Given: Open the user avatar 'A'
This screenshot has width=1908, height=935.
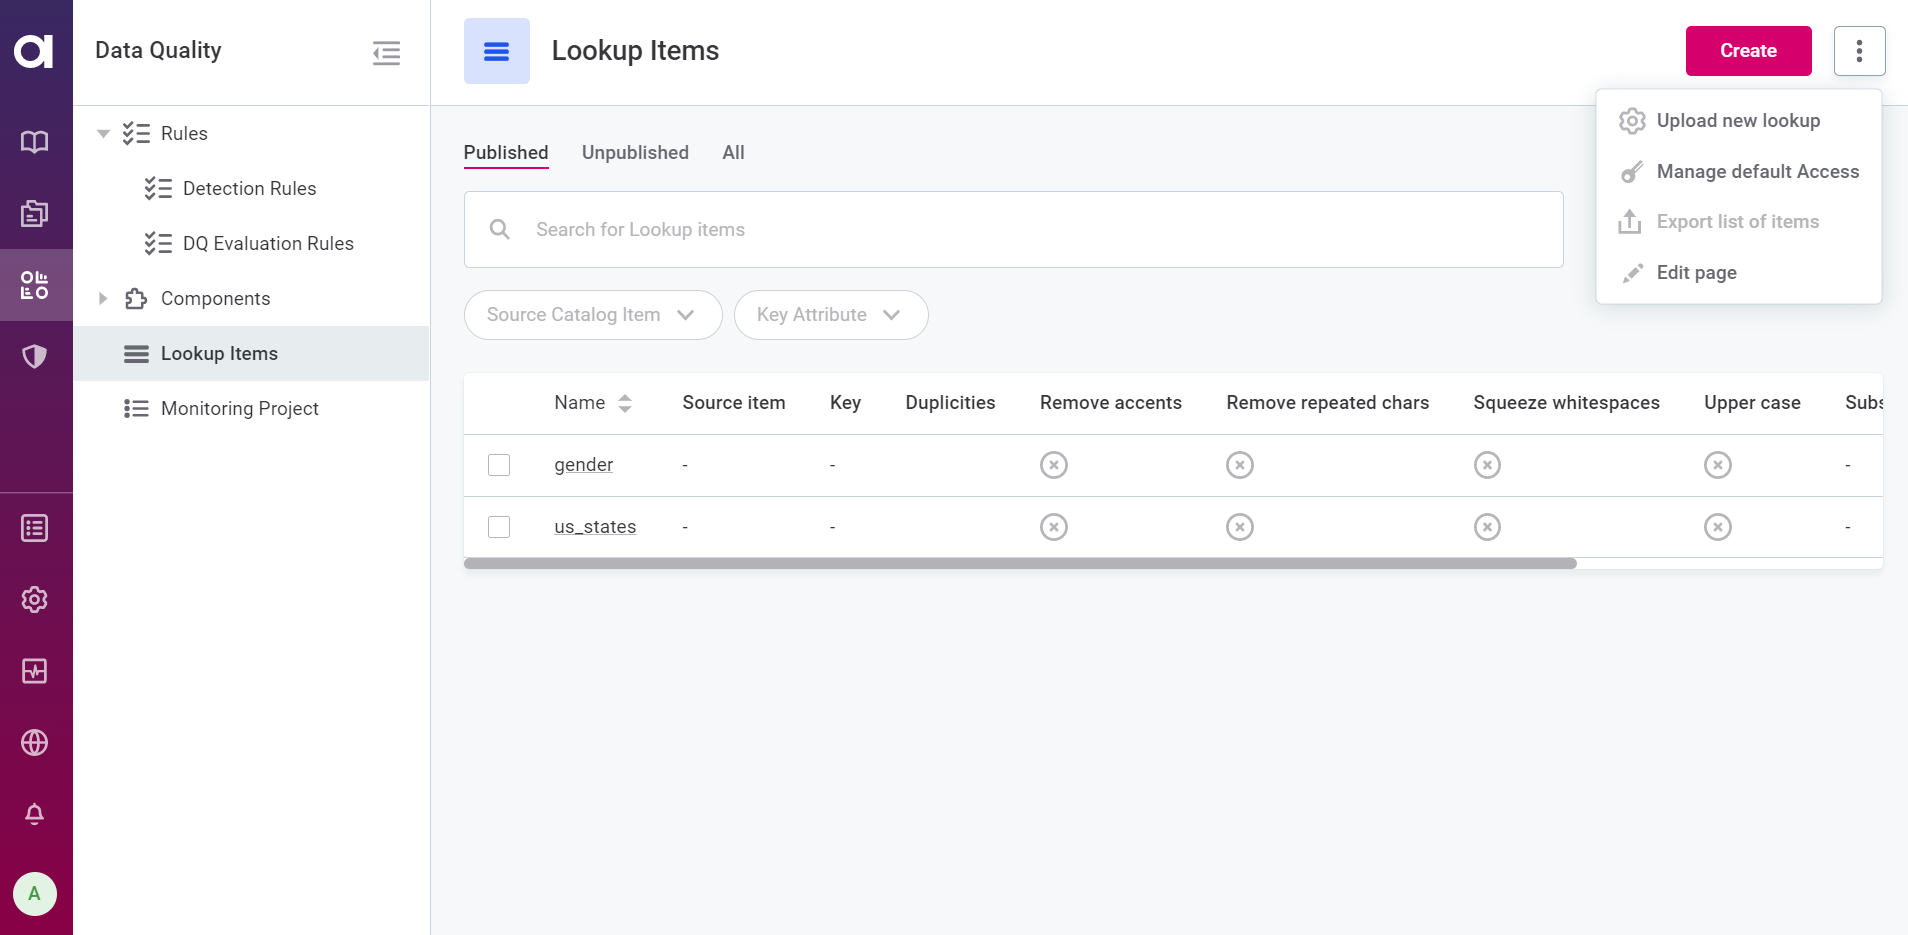Looking at the screenshot, I should click(x=35, y=894).
